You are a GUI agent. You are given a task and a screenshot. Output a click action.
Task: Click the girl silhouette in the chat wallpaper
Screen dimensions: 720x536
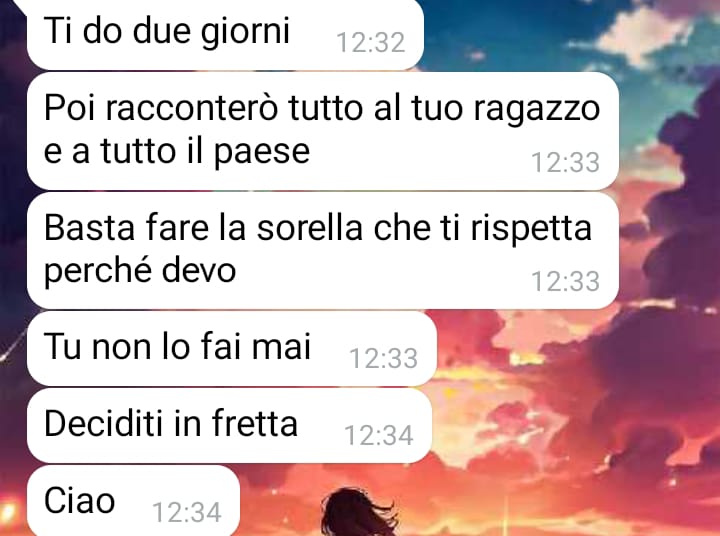point(358,512)
